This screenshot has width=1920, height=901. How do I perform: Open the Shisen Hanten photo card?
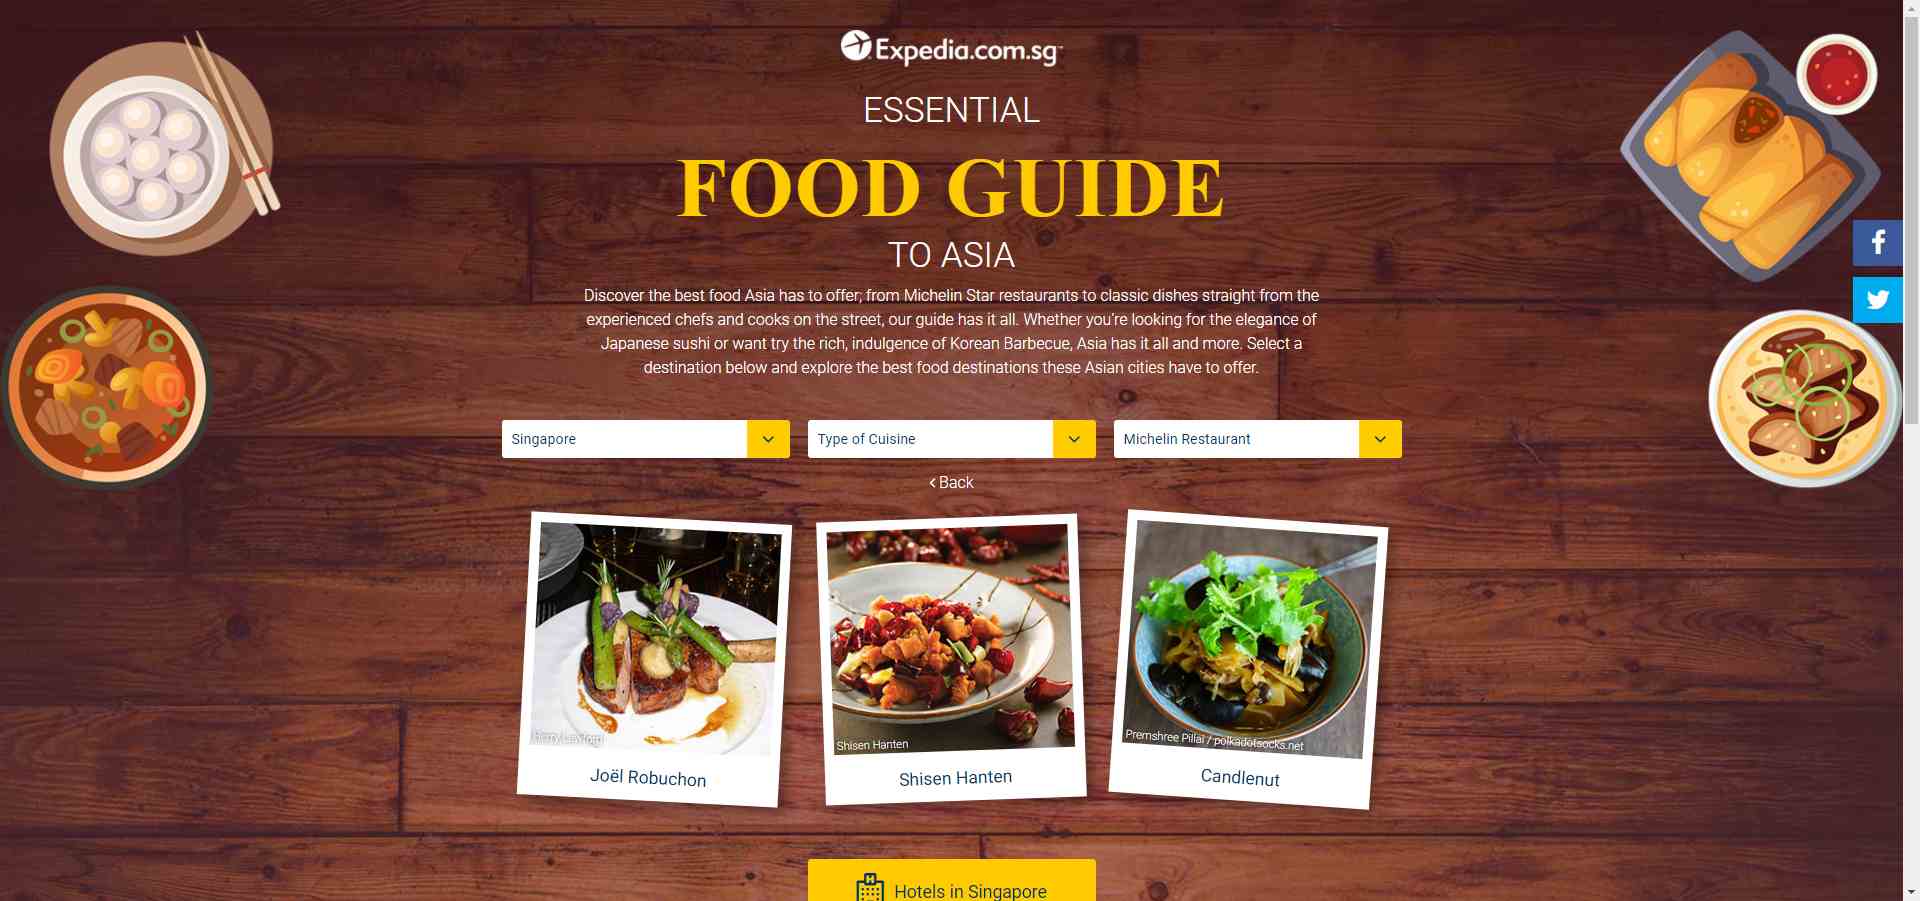951,659
